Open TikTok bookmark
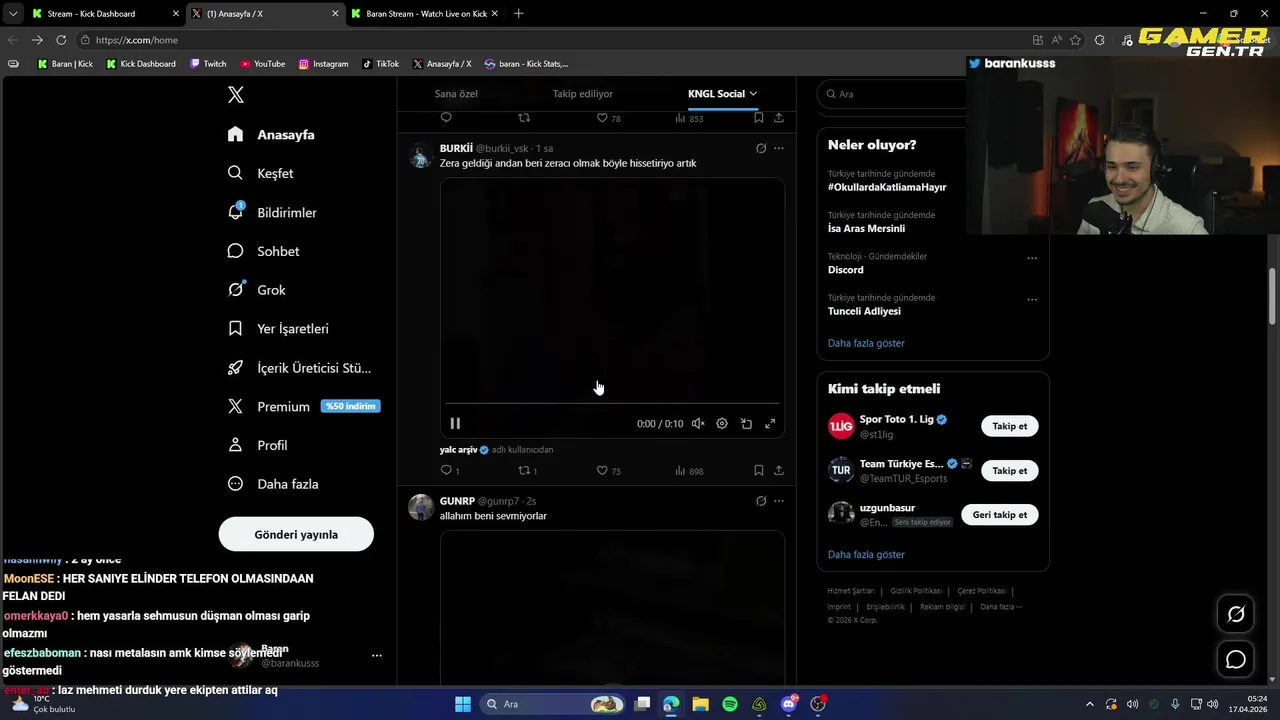The height and width of the screenshot is (720, 1280). coord(380,64)
